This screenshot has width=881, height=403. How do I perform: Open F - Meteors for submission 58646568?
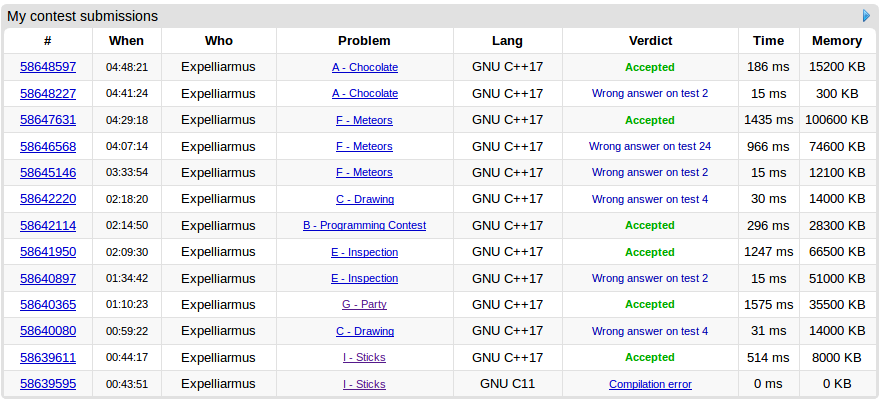[364, 146]
